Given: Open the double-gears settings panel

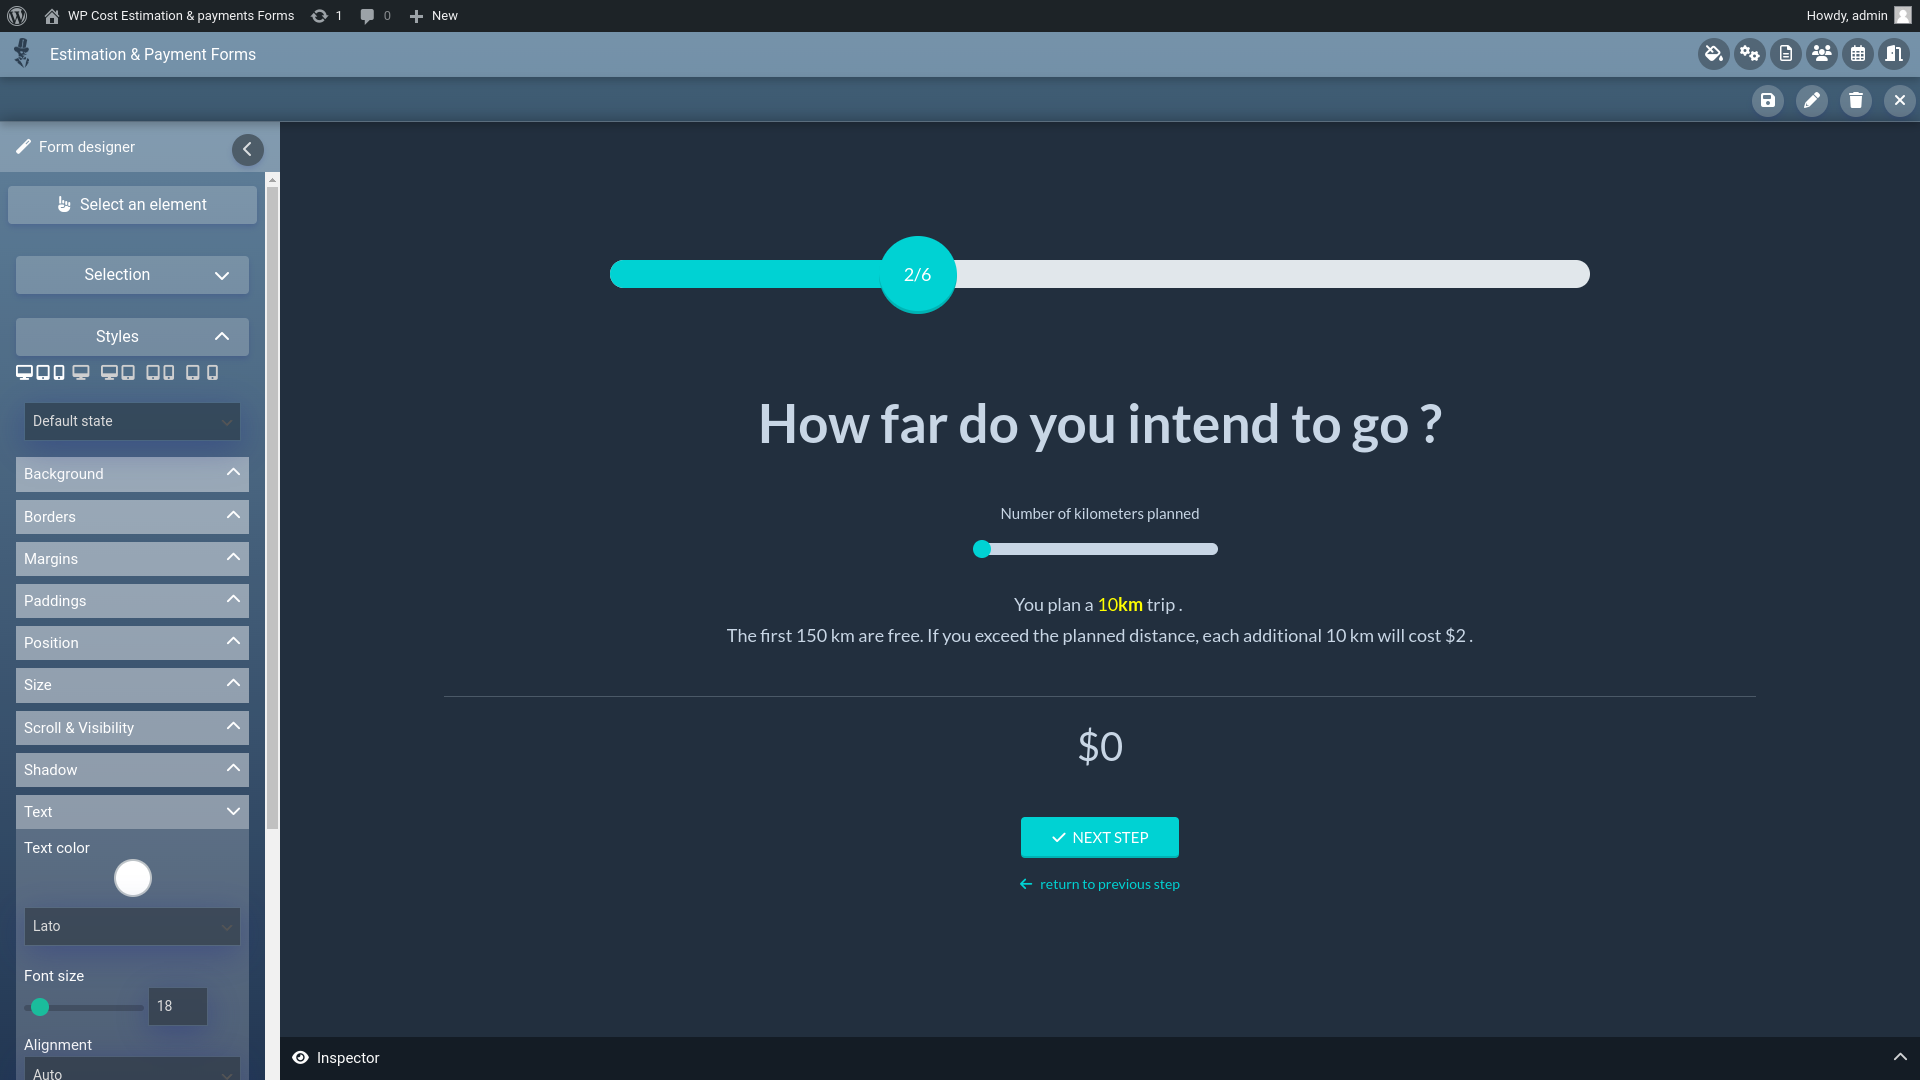Looking at the screenshot, I should click(x=1749, y=54).
